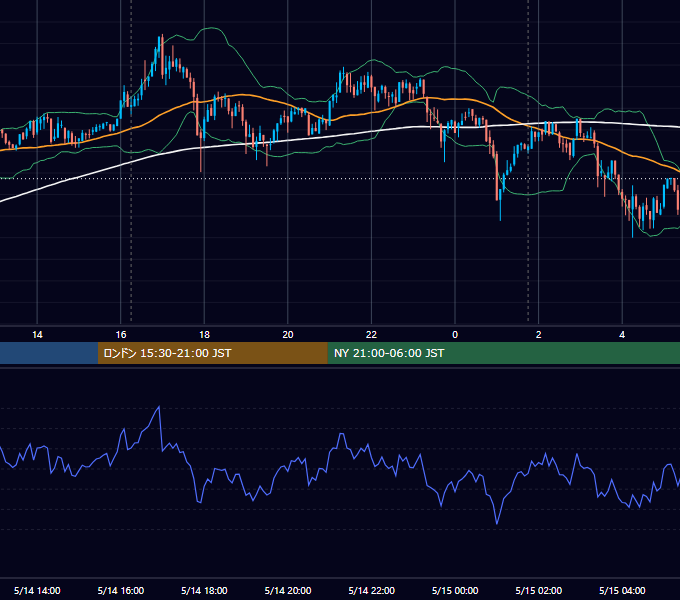Click the 5/15 02:00 date label
The image size is (680, 600).
539,590
